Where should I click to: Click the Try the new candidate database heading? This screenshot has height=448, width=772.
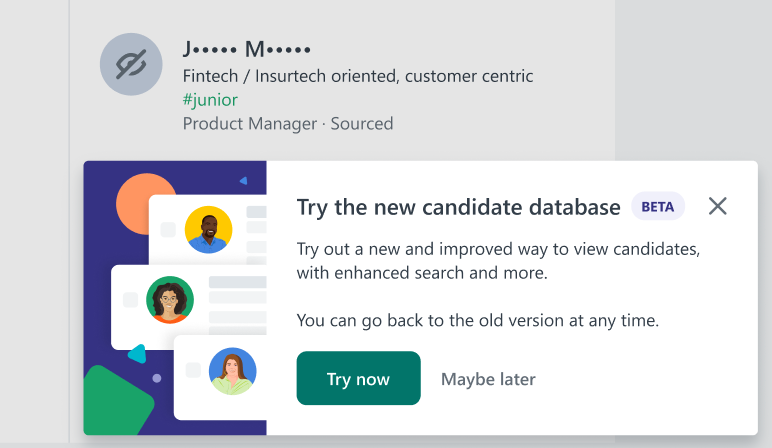click(458, 207)
